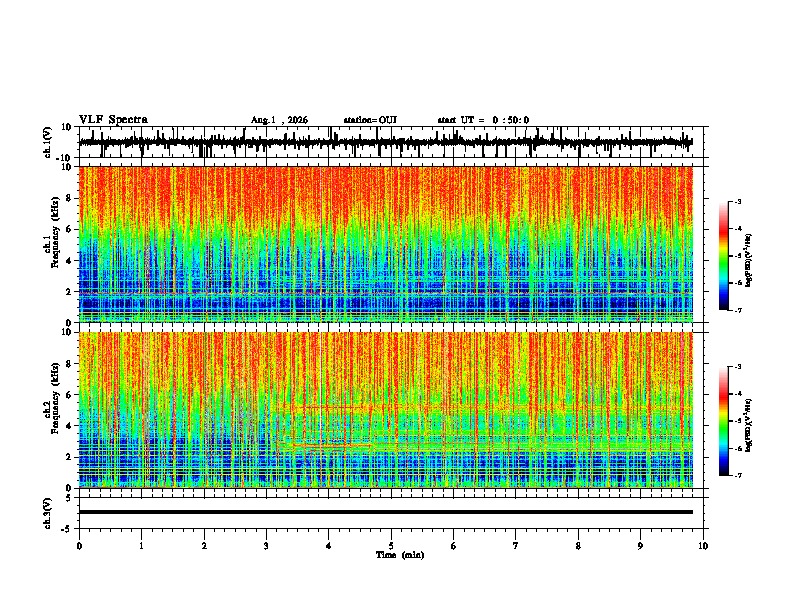Click the time axis tick label "1"
The height and width of the screenshot is (612, 792).
141,546
